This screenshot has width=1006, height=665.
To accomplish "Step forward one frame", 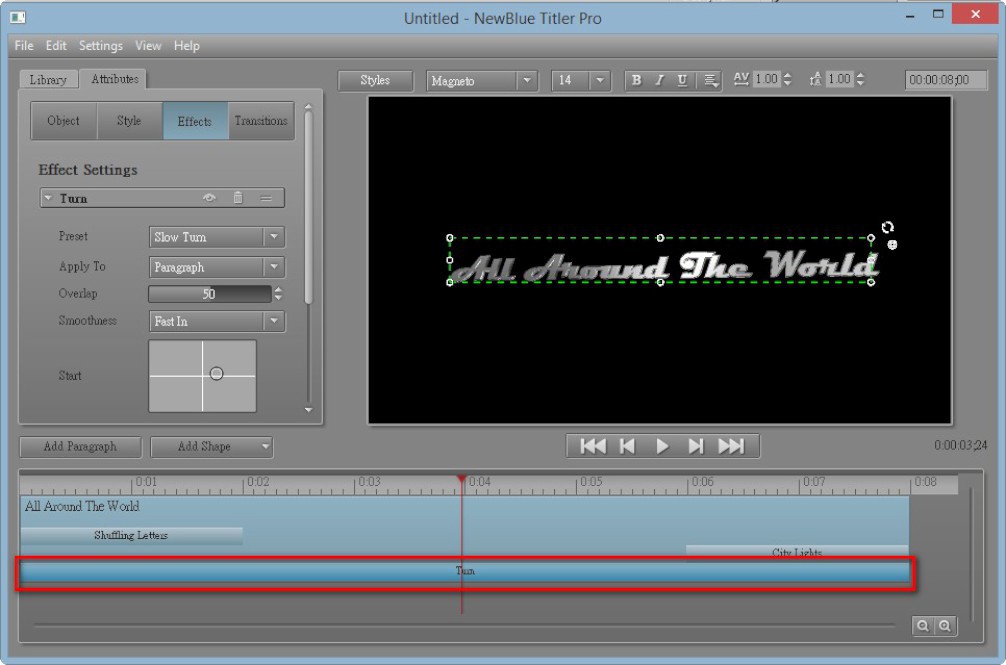I will (696, 446).
